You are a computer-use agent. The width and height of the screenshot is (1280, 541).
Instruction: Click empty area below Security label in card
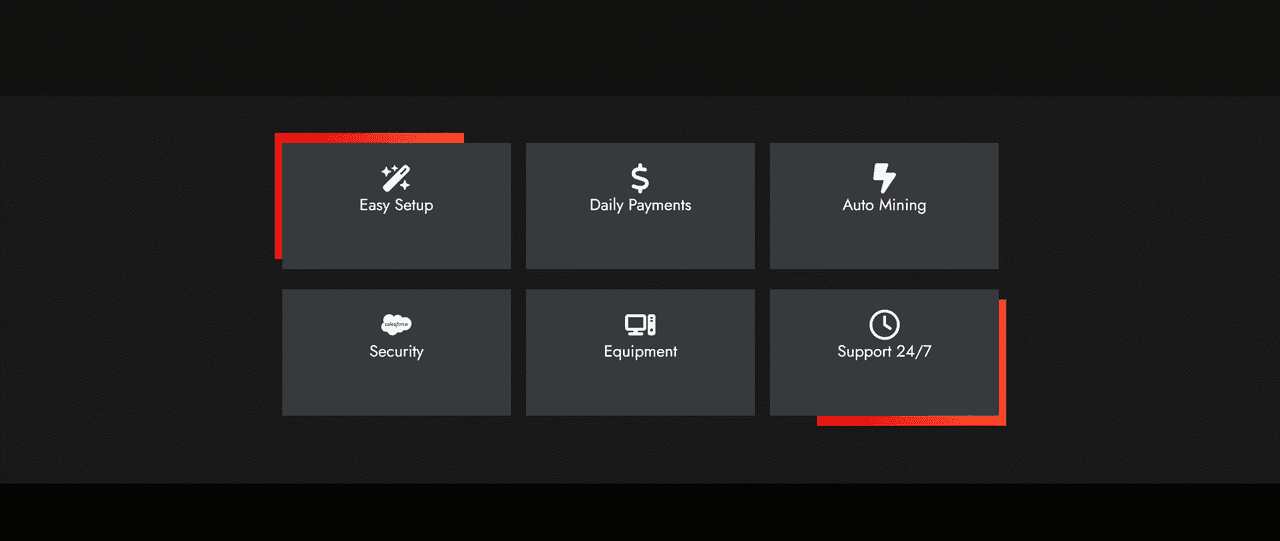[x=396, y=388]
